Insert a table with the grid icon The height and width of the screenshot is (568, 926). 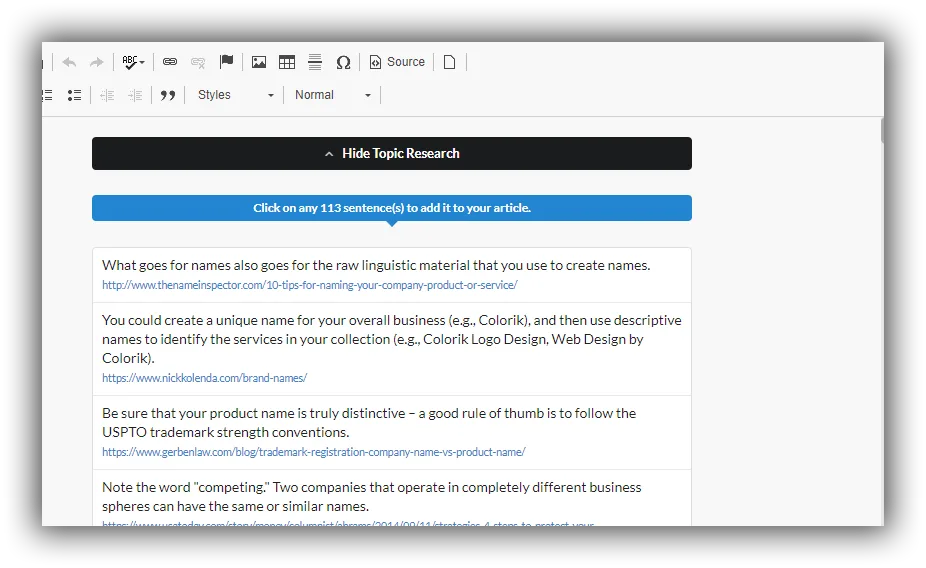coord(287,62)
